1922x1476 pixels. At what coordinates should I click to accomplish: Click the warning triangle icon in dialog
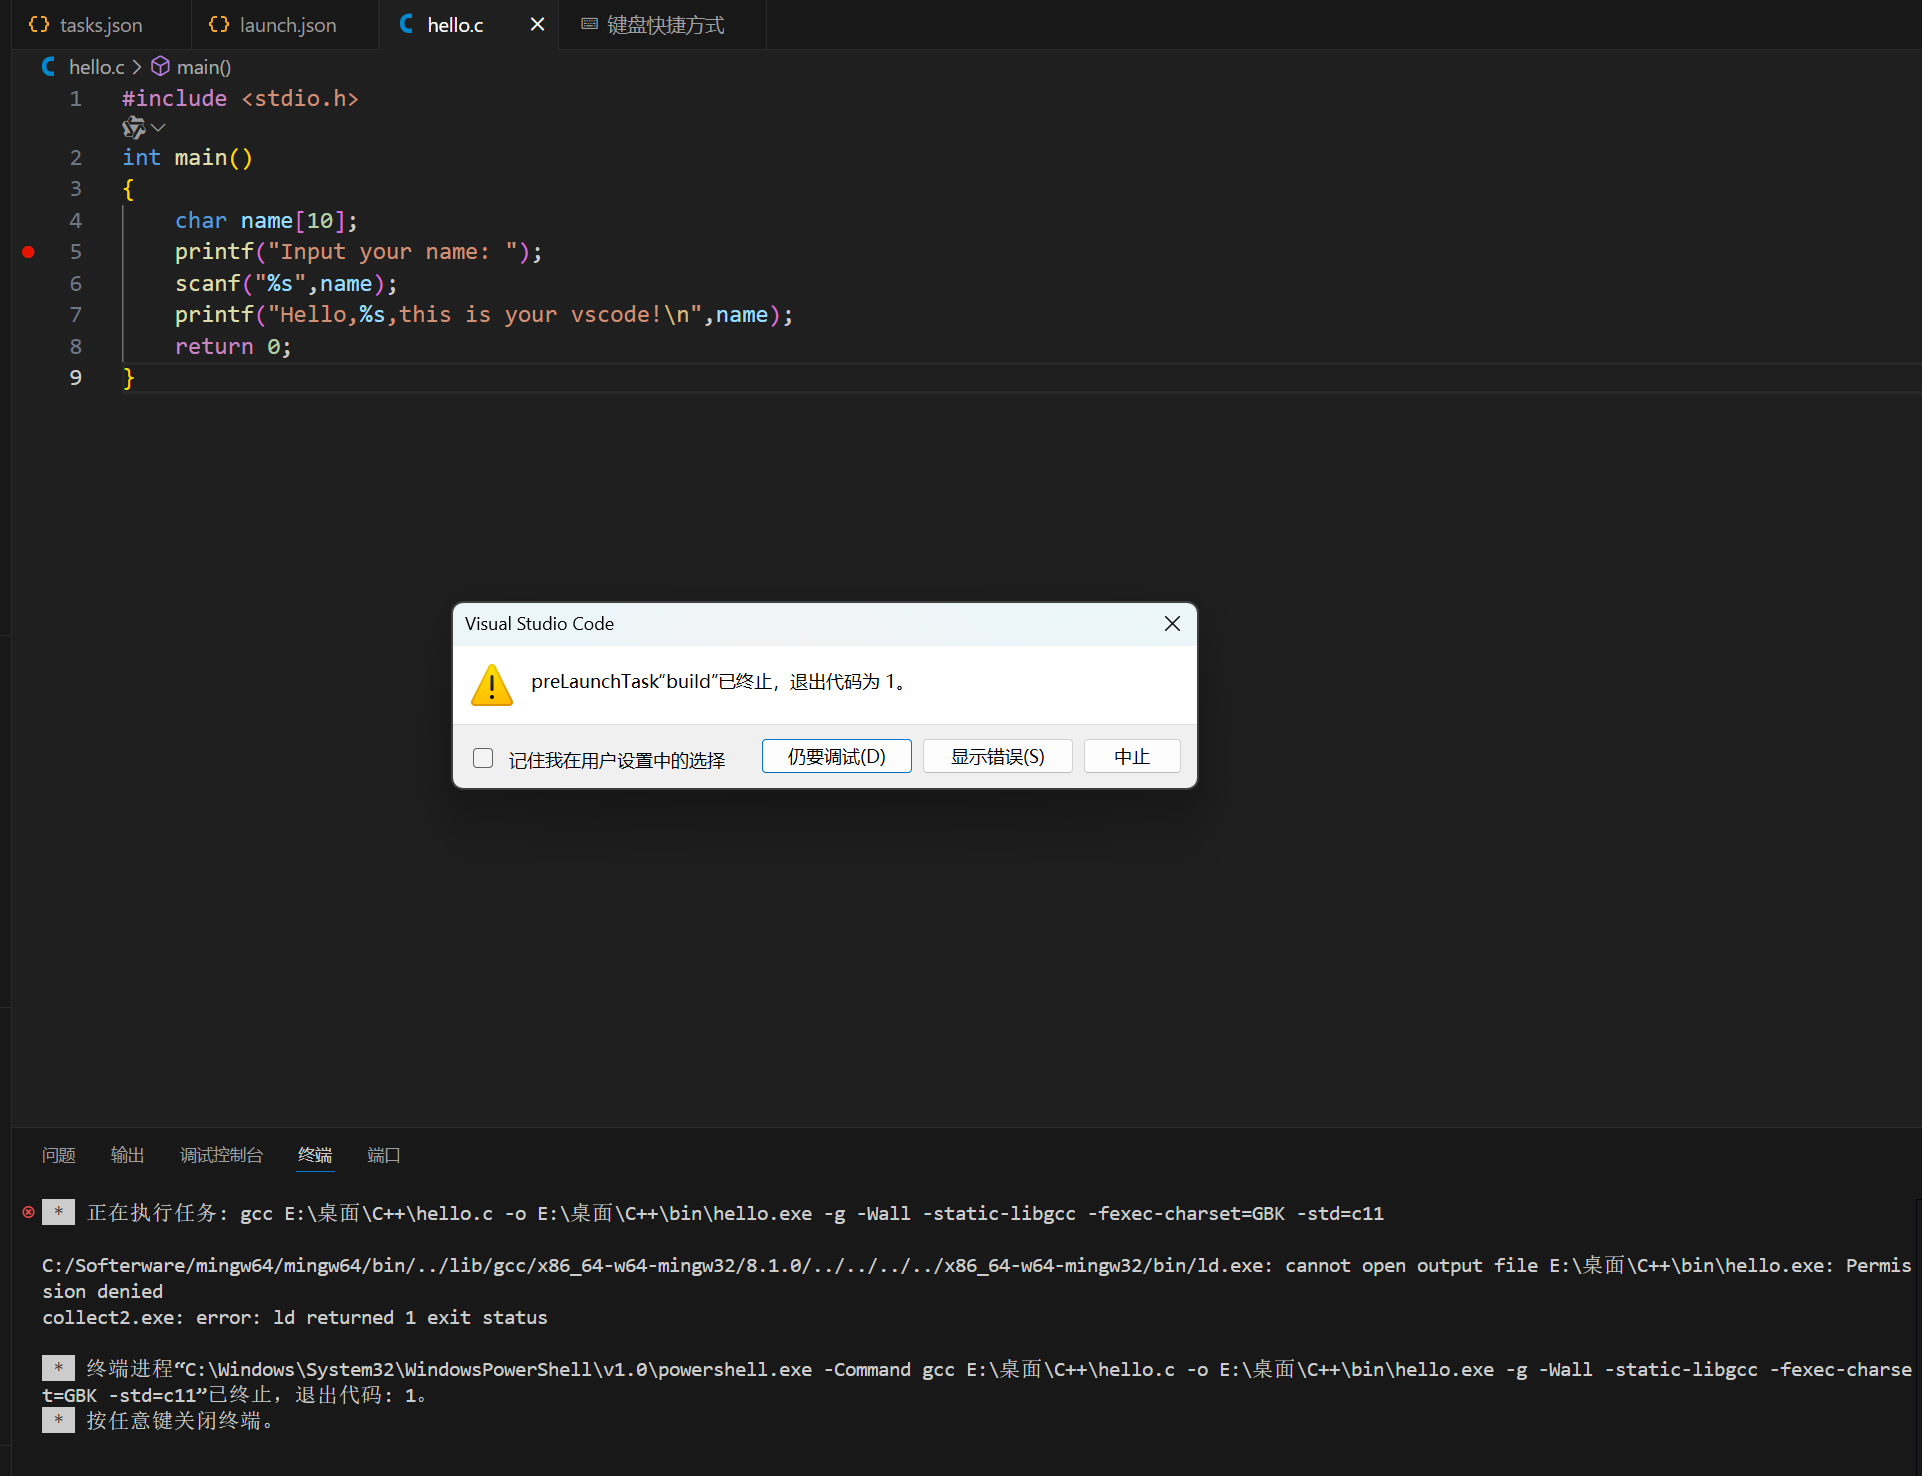pyautogui.click(x=492, y=685)
